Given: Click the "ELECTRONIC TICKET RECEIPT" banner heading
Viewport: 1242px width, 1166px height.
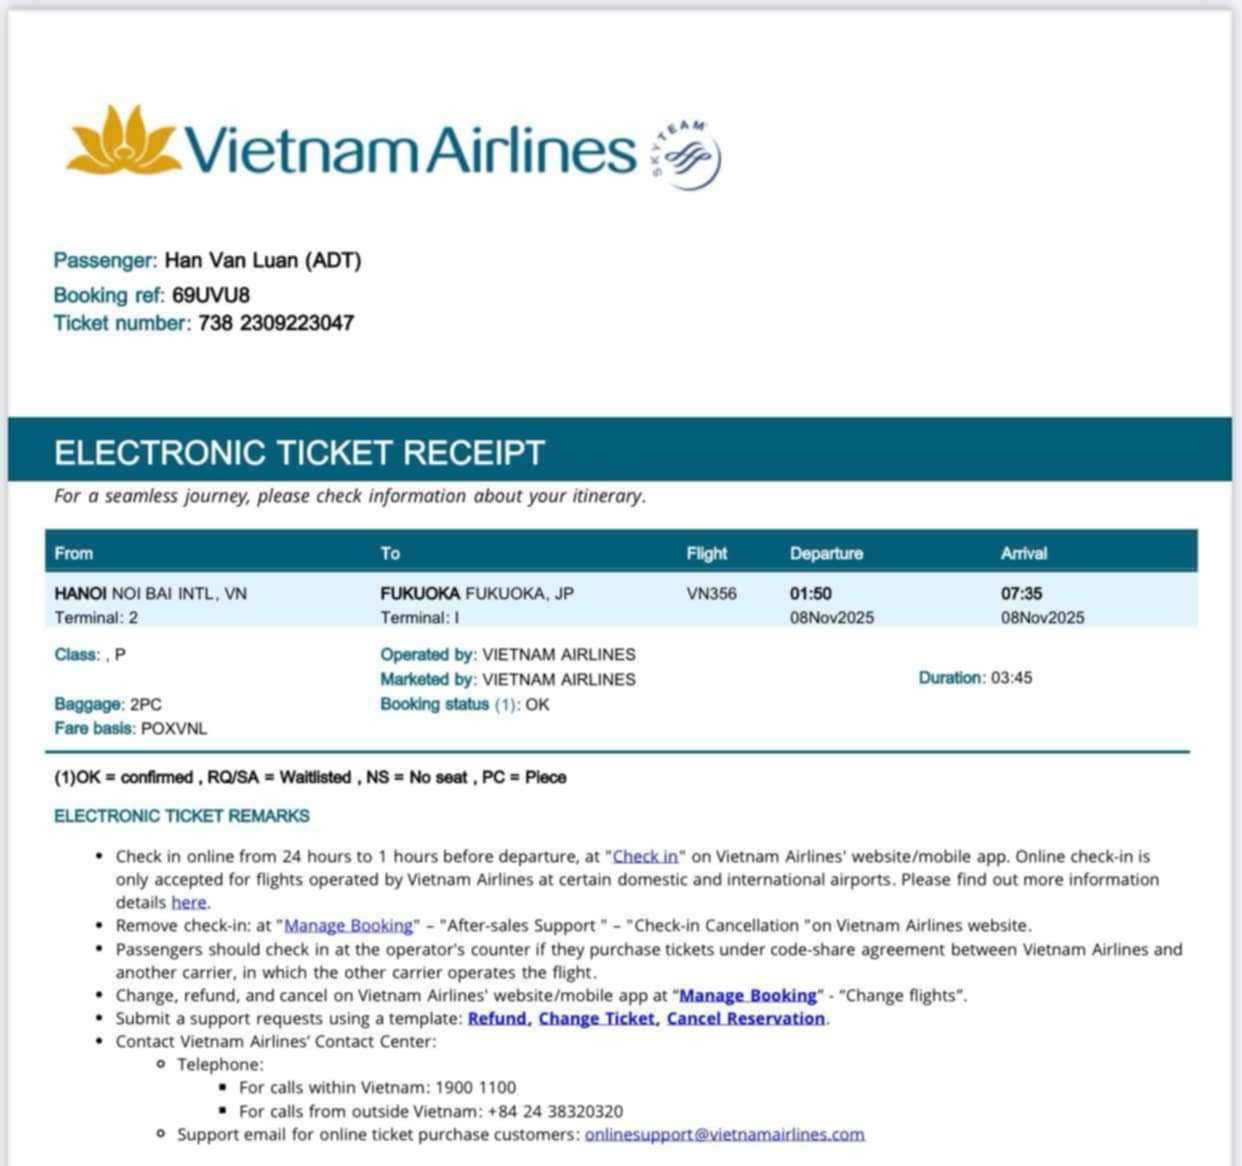Looking at the screenshot, I should pos(299,452).
